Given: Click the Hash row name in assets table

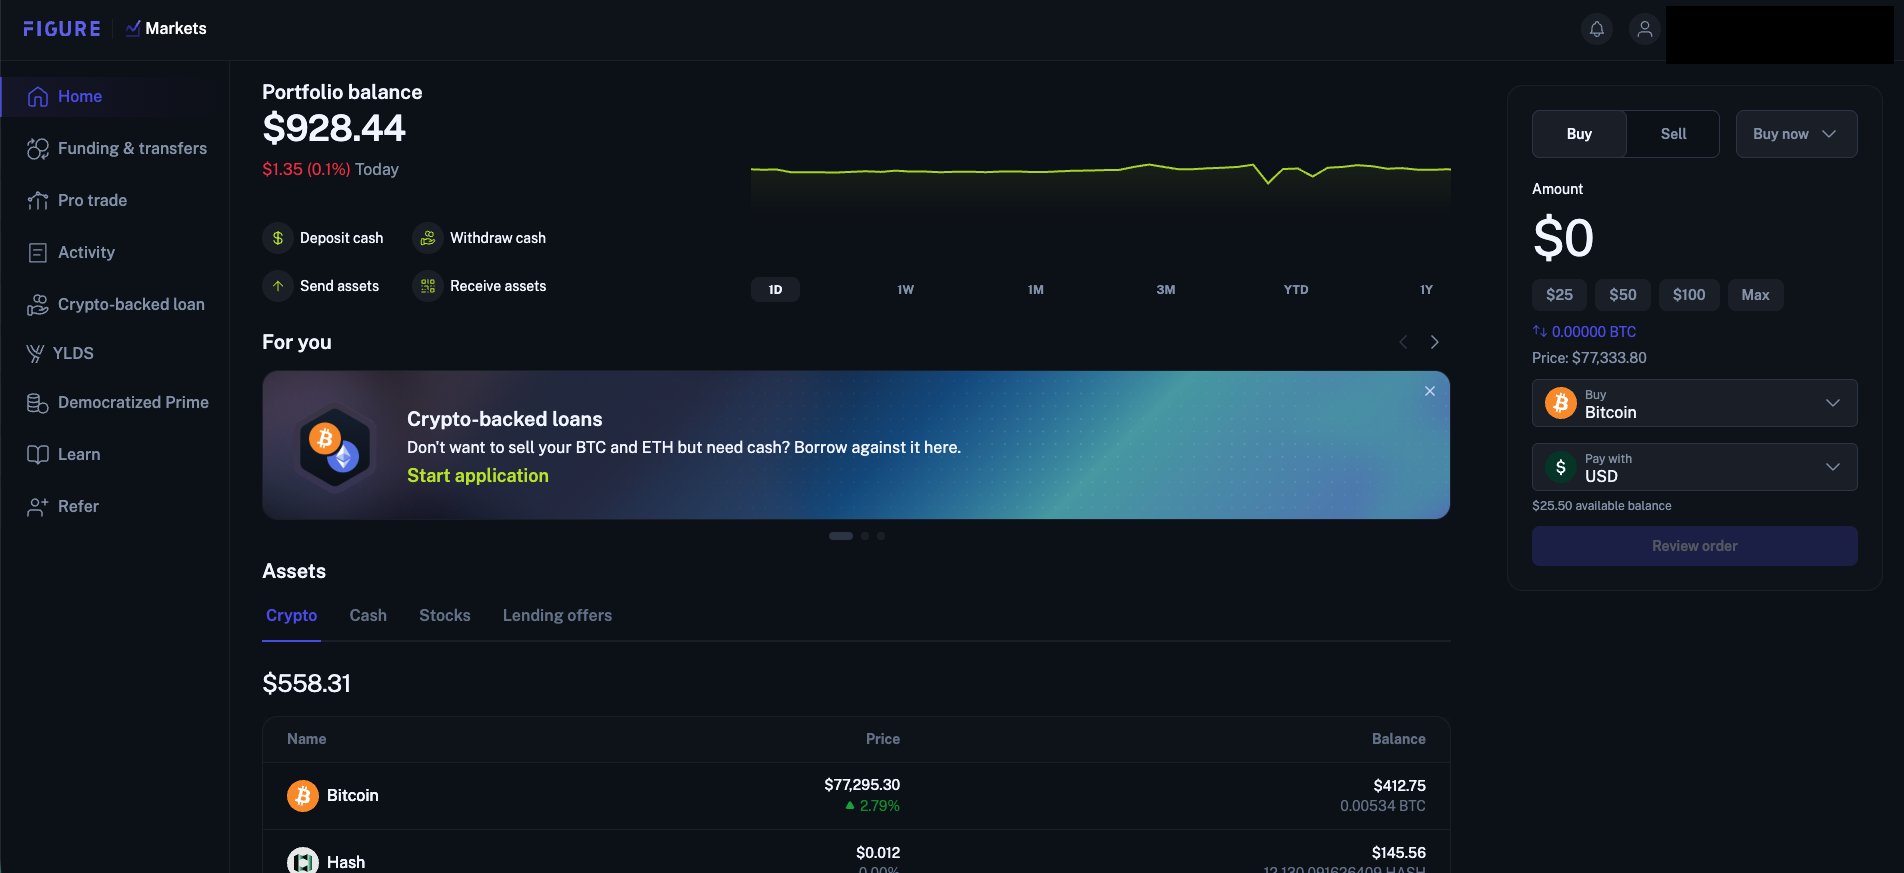Looking at the screenshot, I should (346, 862).
